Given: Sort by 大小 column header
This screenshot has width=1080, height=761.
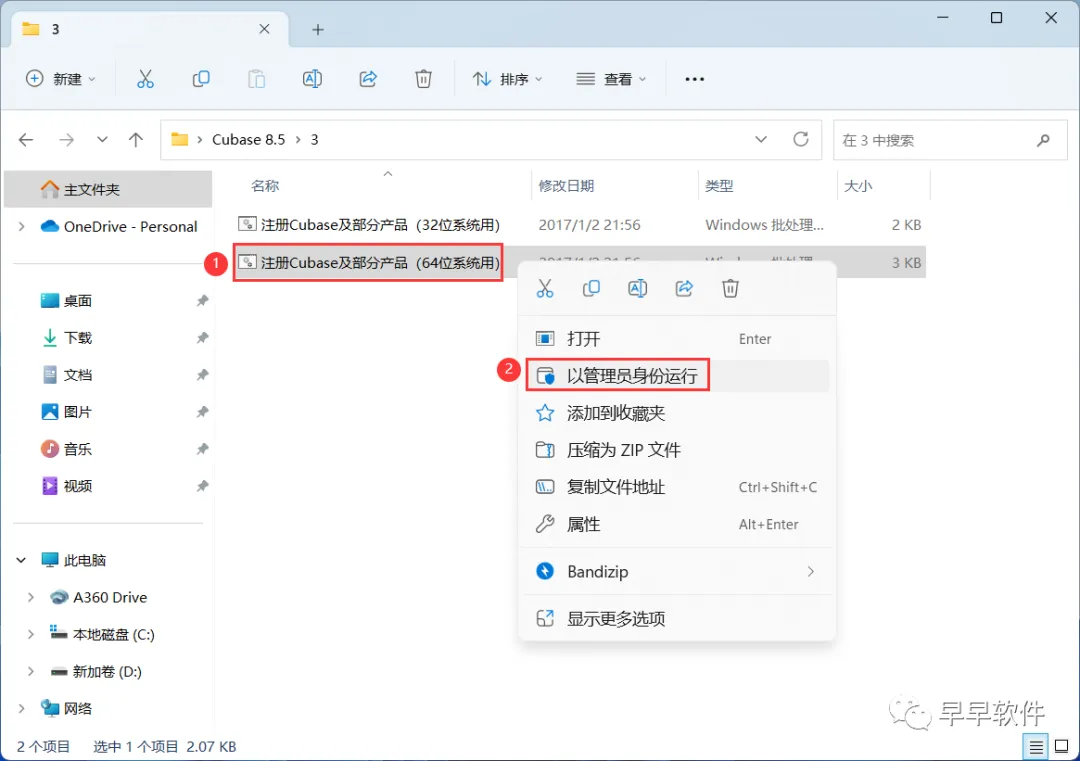Looking at the screenshot, I should 858,186.
